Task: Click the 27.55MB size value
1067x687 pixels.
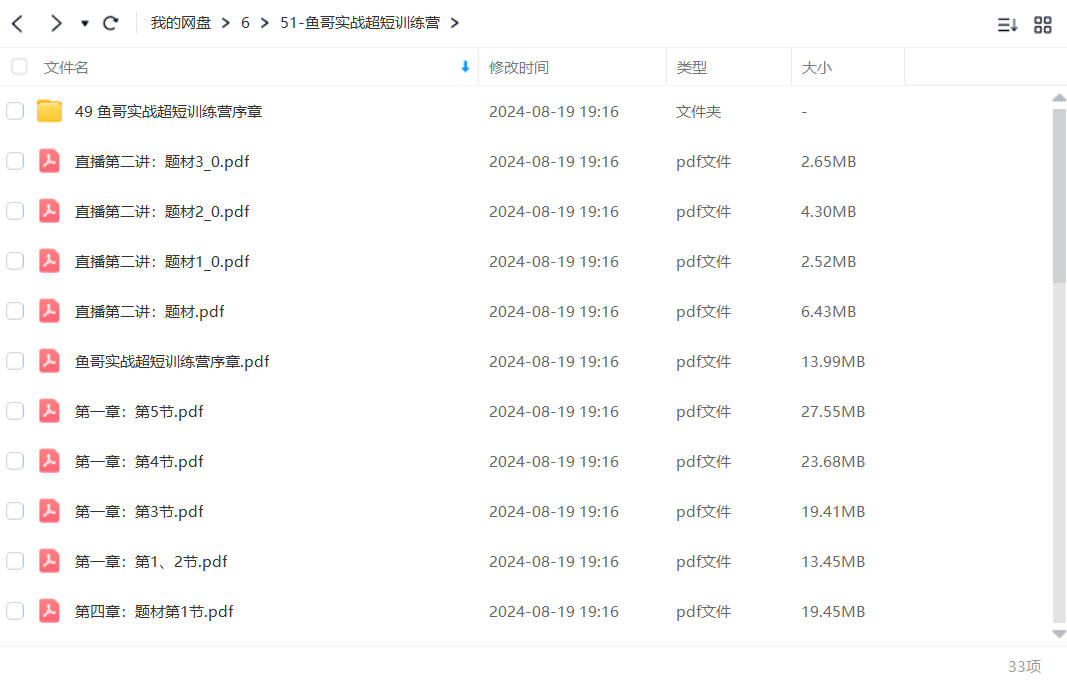Action: click(x=833, y=412)
